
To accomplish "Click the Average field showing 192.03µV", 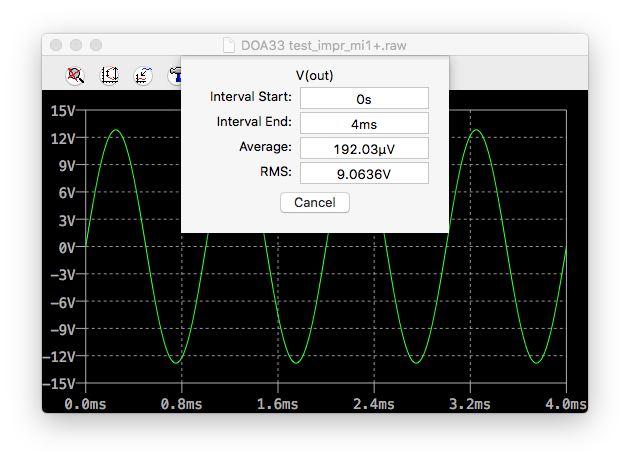I will (x=364, y=148).
